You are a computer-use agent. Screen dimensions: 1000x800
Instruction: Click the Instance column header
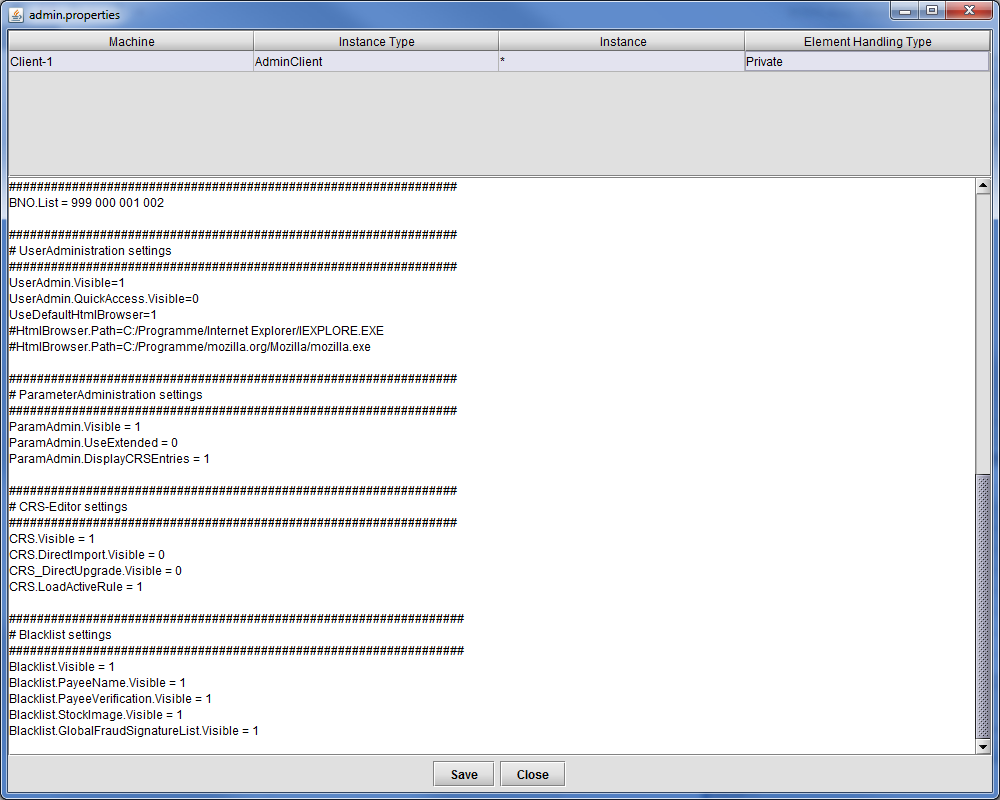tap(622, 42)
